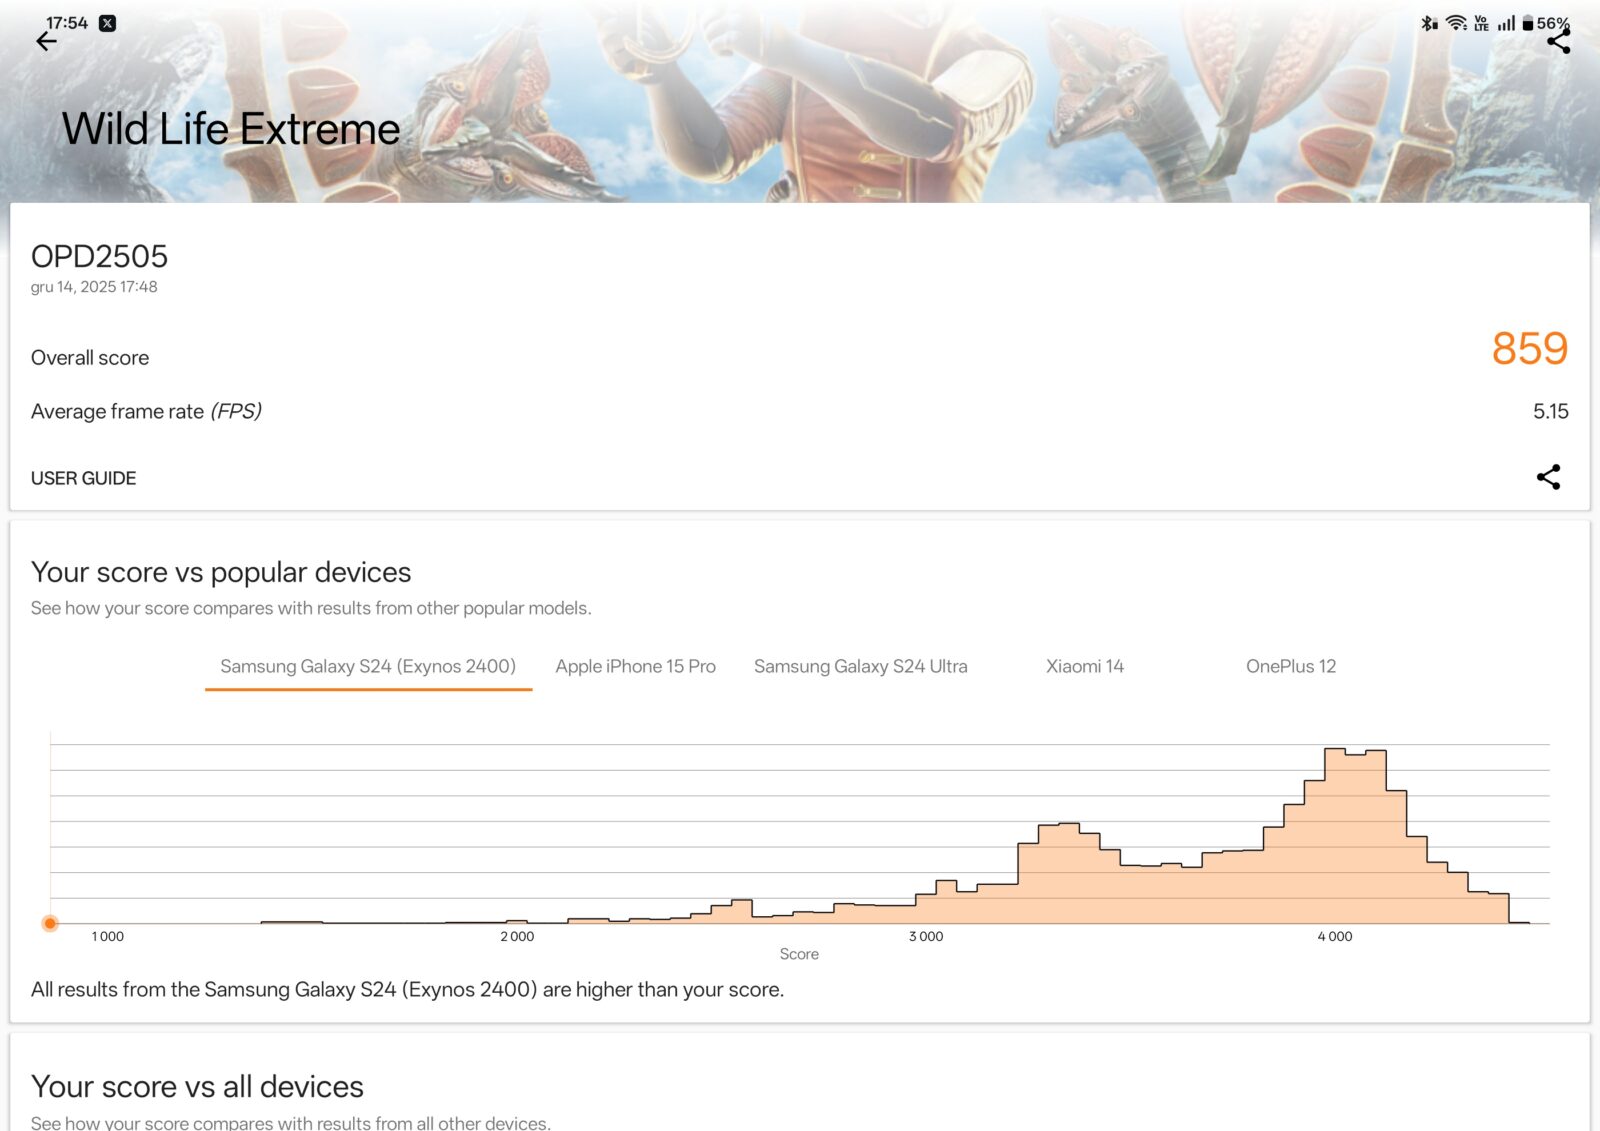Tap the OPD2505 device name

(x=99, y=257)
